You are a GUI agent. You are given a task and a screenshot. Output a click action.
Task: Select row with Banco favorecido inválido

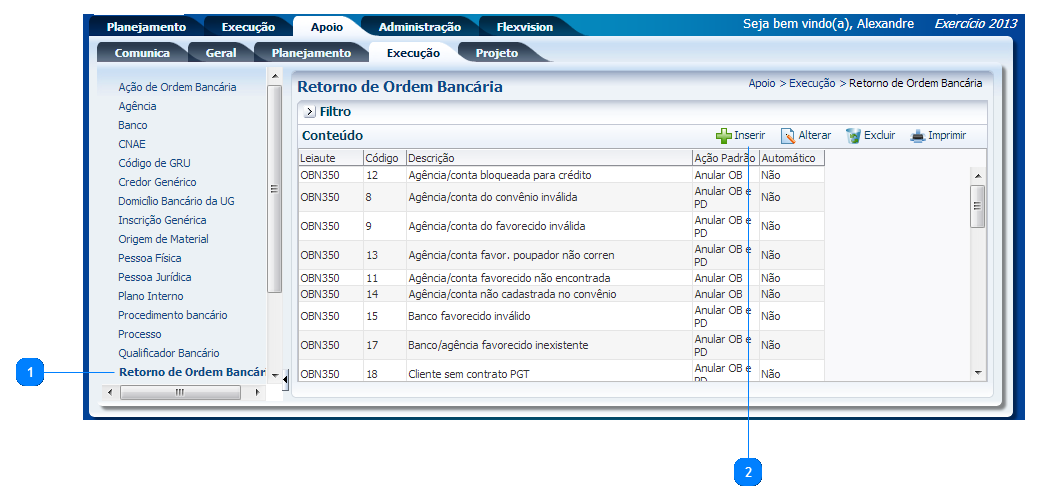tap(469, 316)
